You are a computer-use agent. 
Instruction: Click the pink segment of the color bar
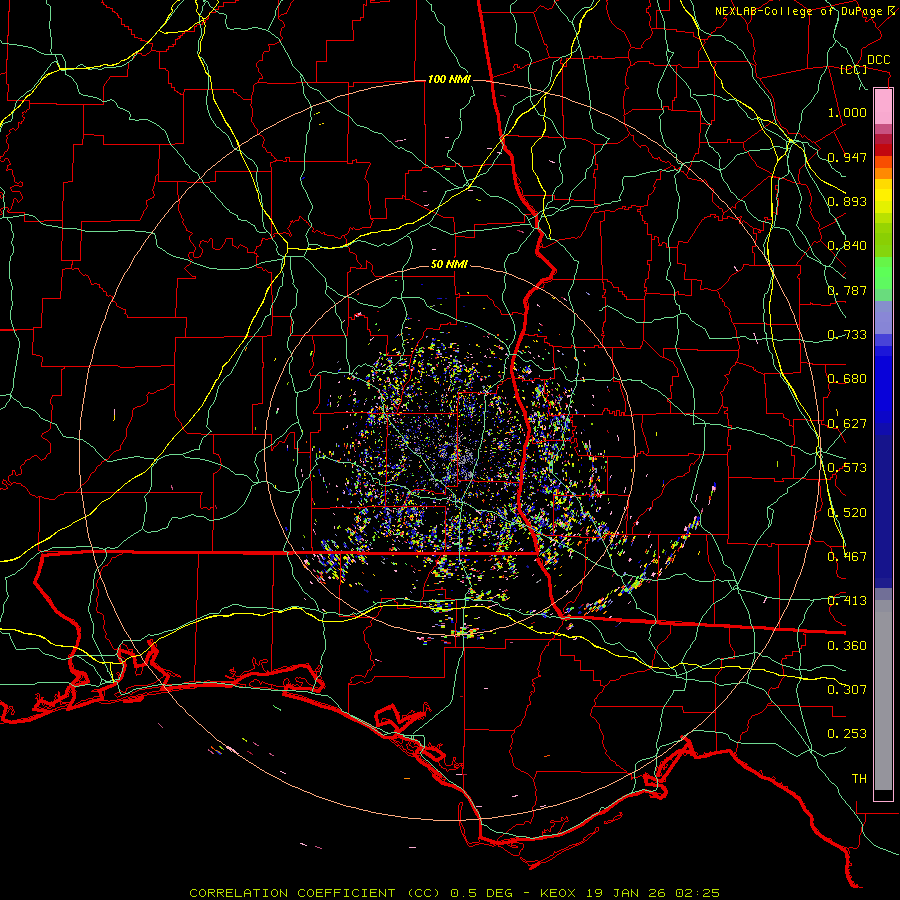click(x=883, y=107)
